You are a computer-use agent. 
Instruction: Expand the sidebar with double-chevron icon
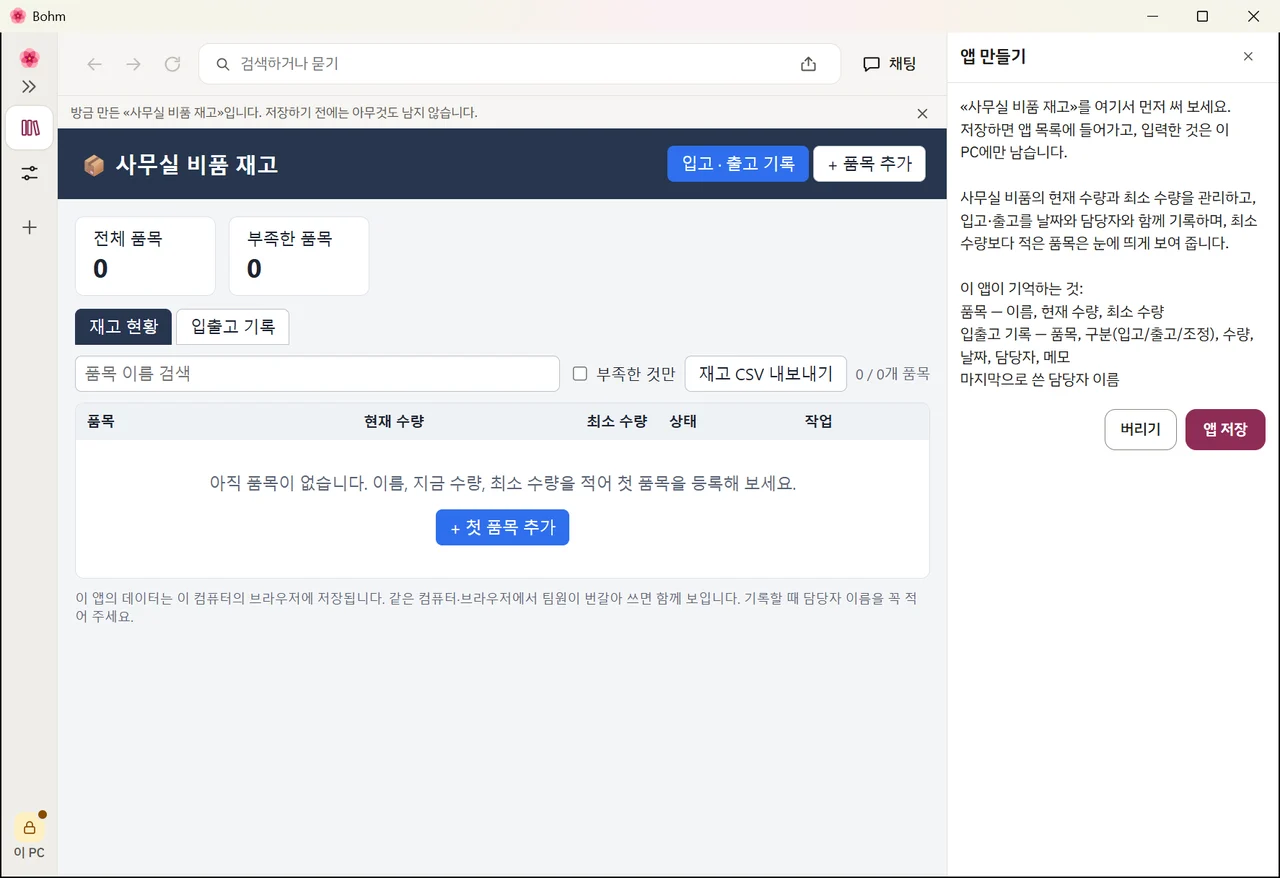tap(29, 87)
